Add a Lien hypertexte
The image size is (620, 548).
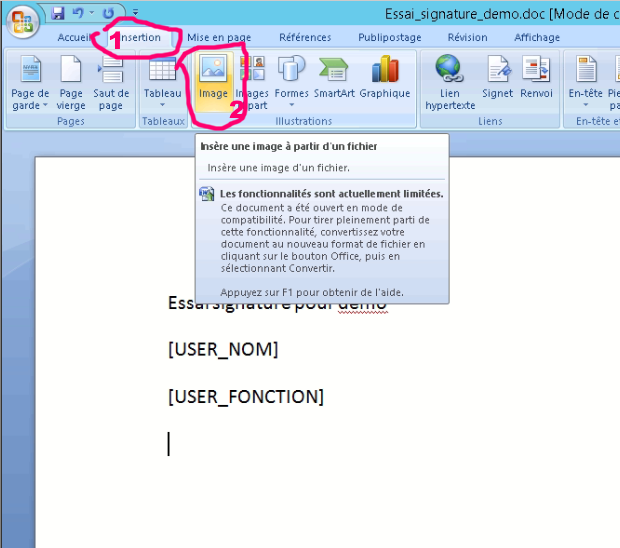click(449, 80)
